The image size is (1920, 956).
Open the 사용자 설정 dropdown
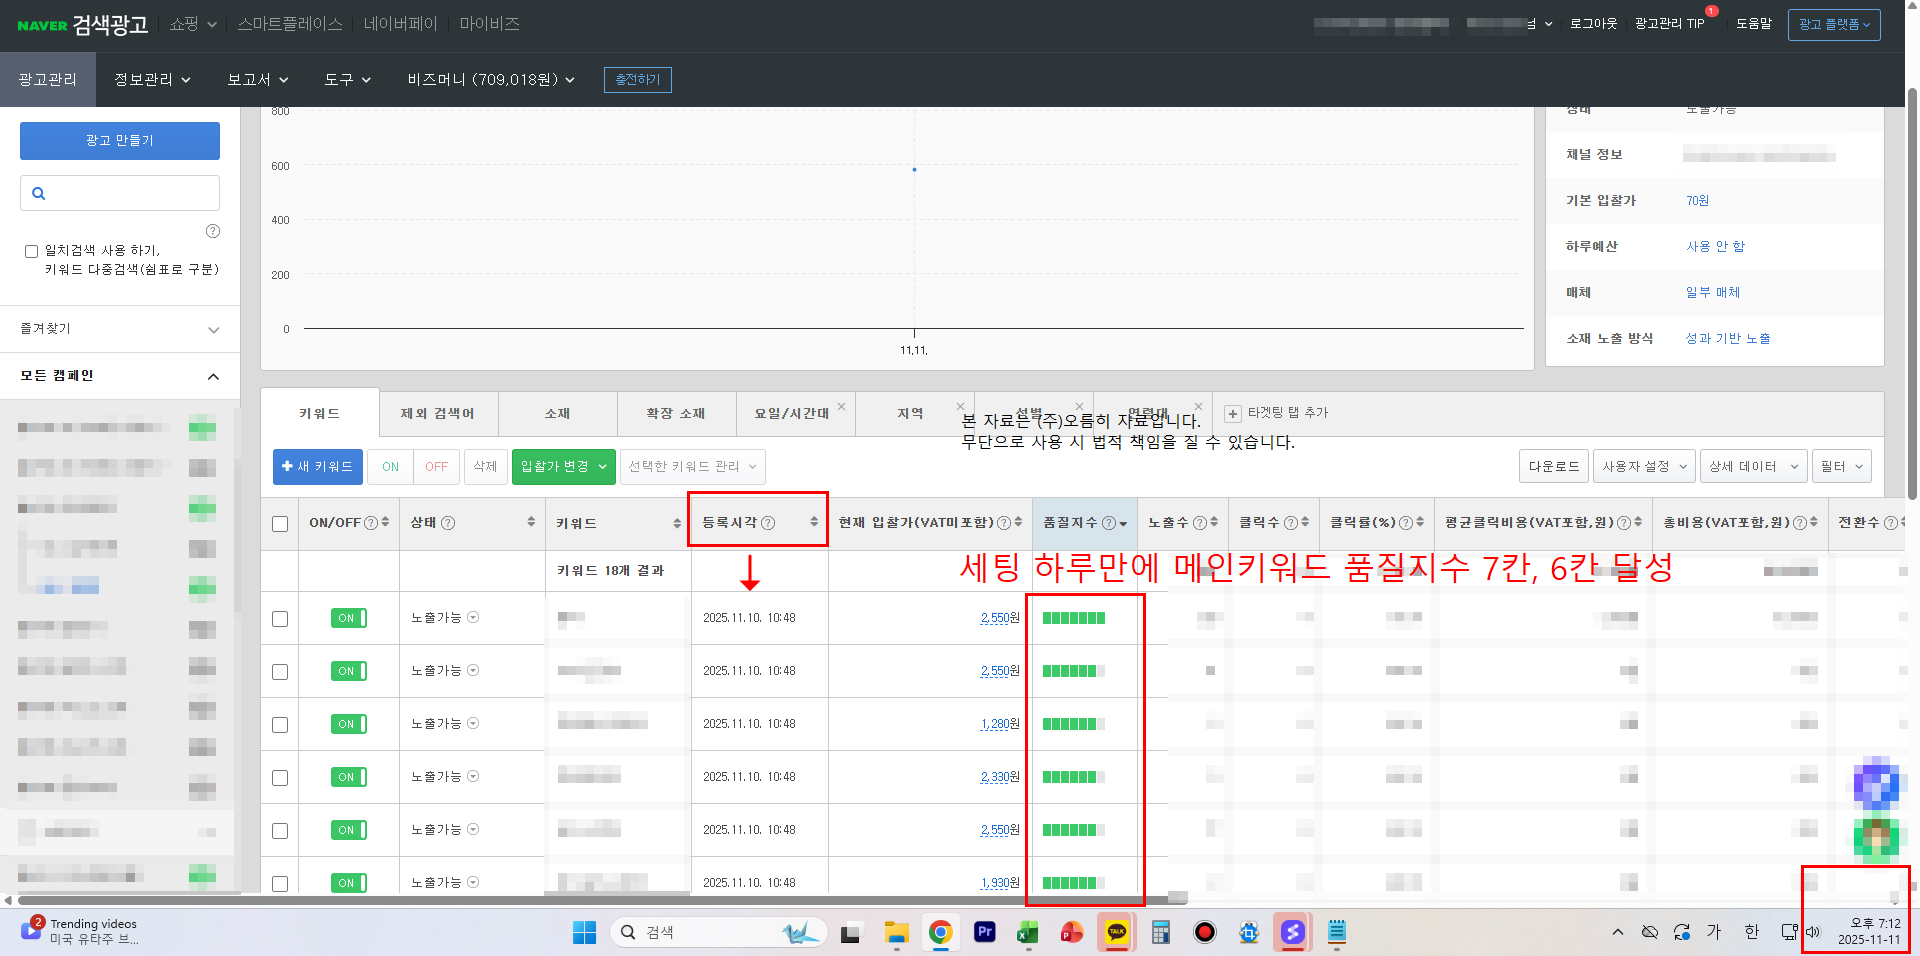click(x=1643, y=467)
